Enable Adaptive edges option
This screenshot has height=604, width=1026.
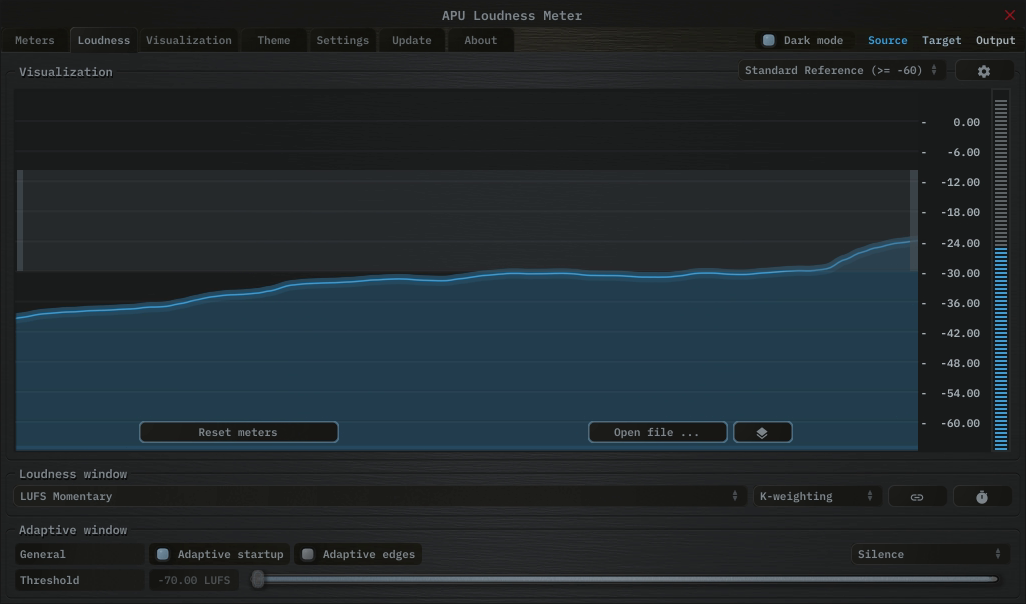click(x=308, y=554)
